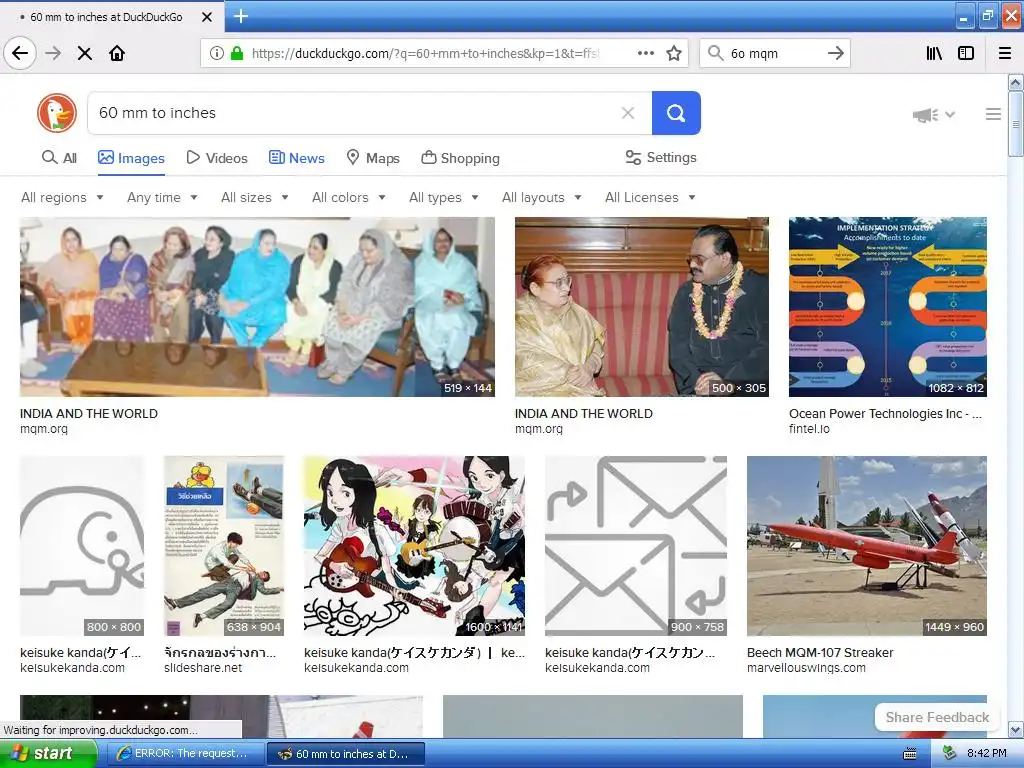The height and width of the screenshot is (768, 1024).
Task: Open page actions three-dot menu
Action: click(x=645, y=54)
